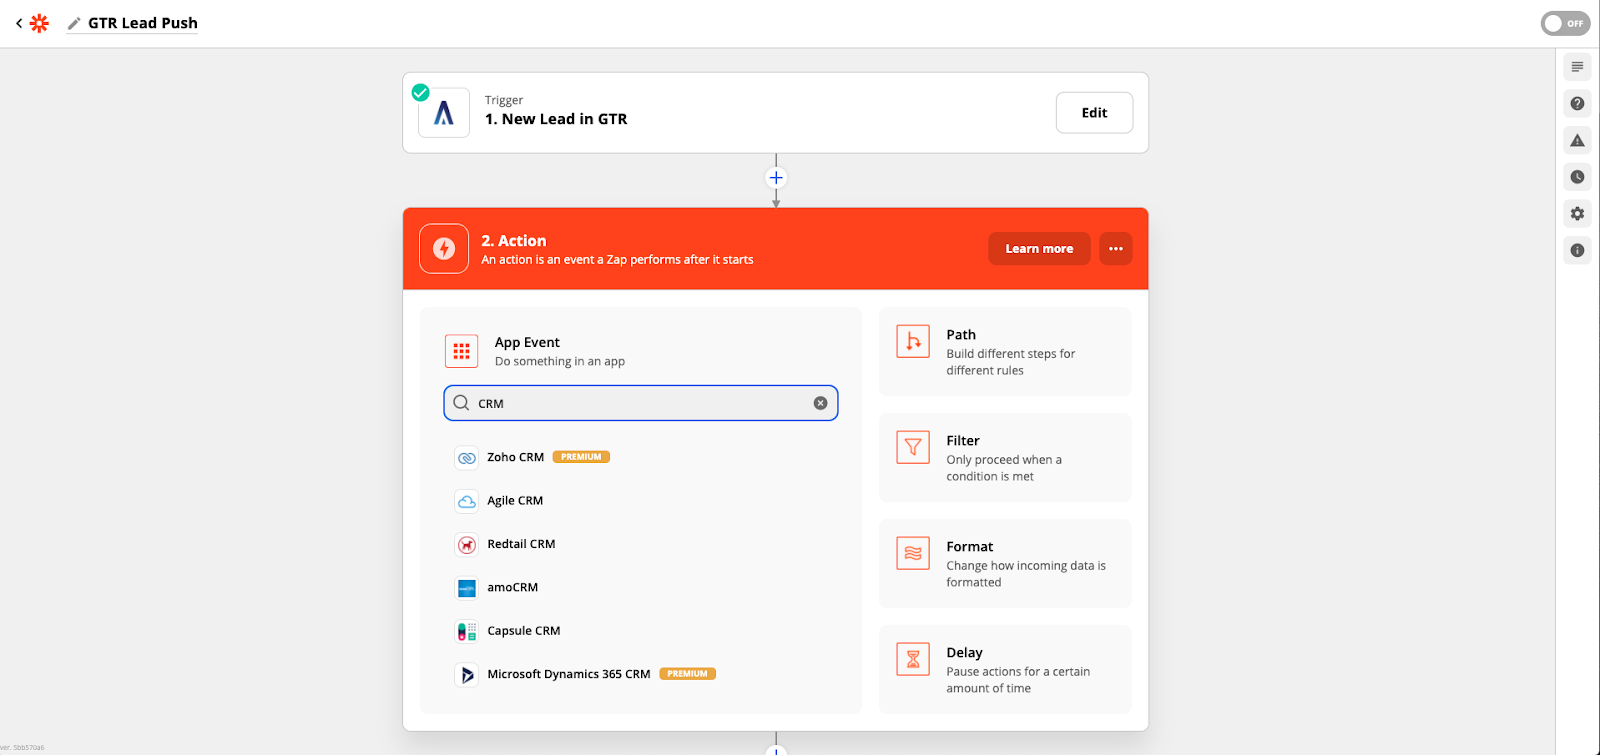Choose the Delay option card
Screen dimensions: 1600x755
1005,669
